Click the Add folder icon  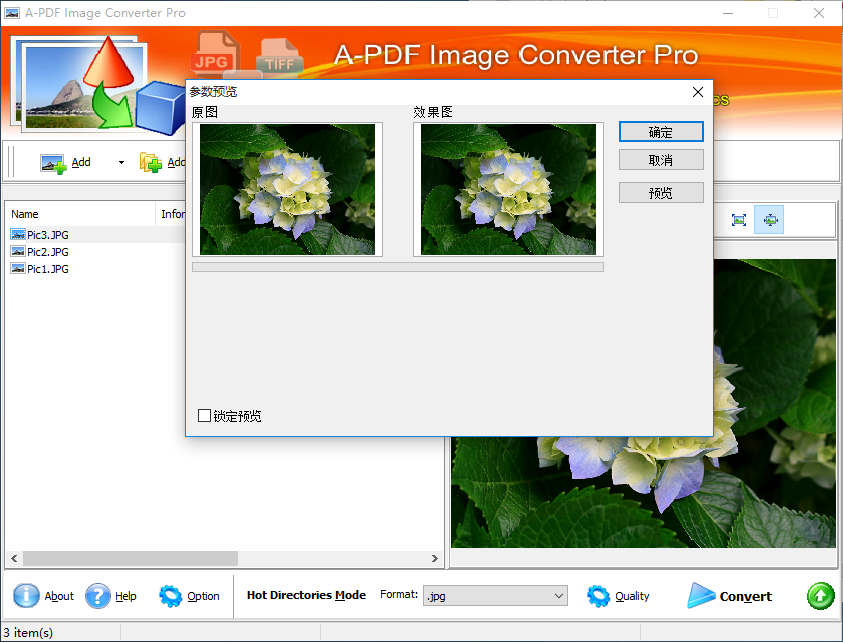point(151,162)
